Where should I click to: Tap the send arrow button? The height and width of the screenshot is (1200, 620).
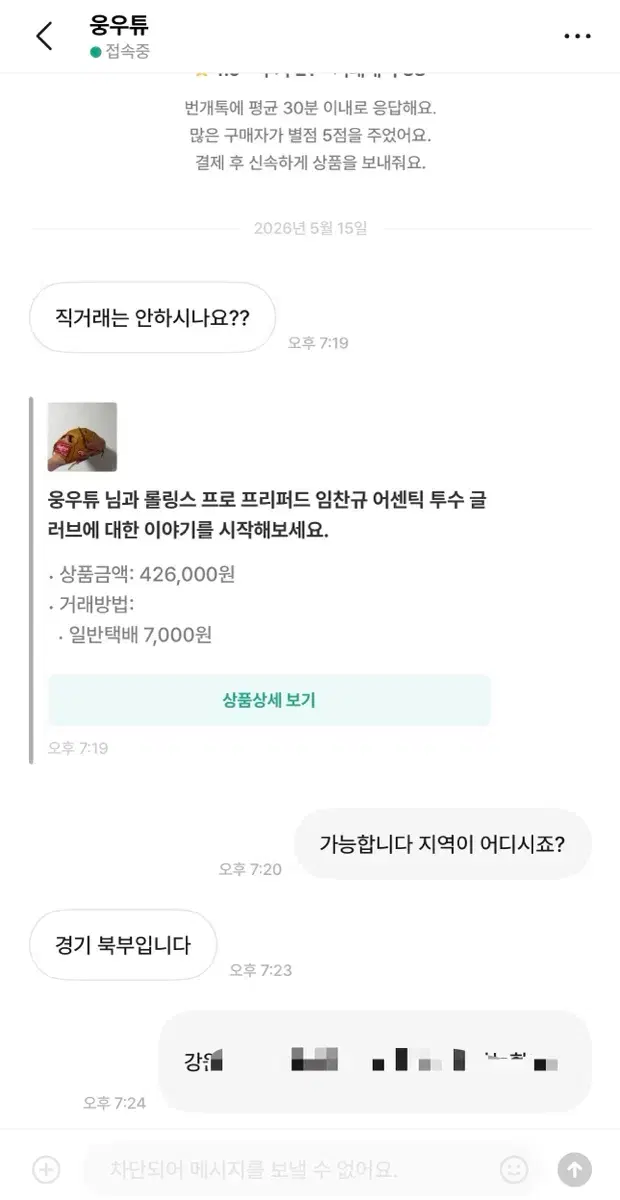point(574,1168)
